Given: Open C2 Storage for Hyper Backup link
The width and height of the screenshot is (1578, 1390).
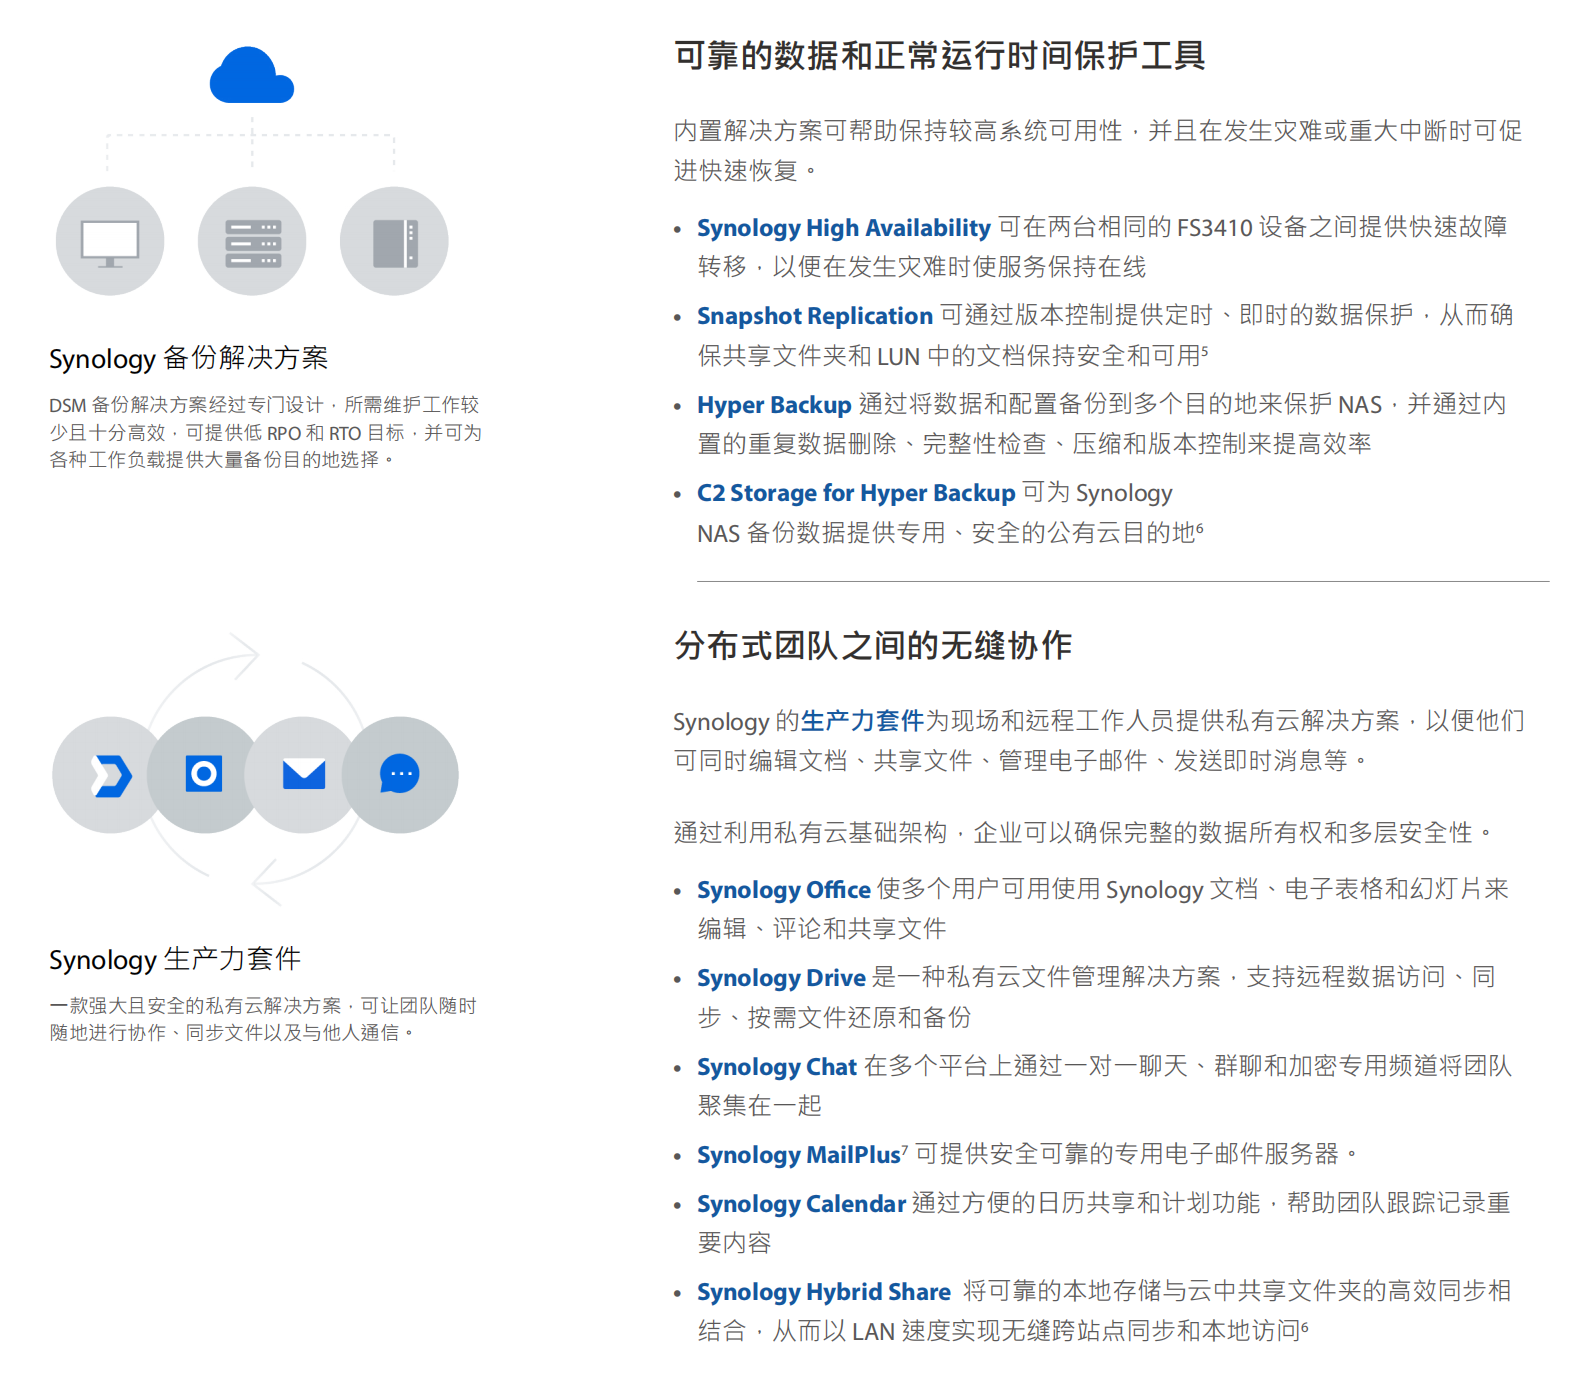Looking at the screenshot, I should point(856,493).
